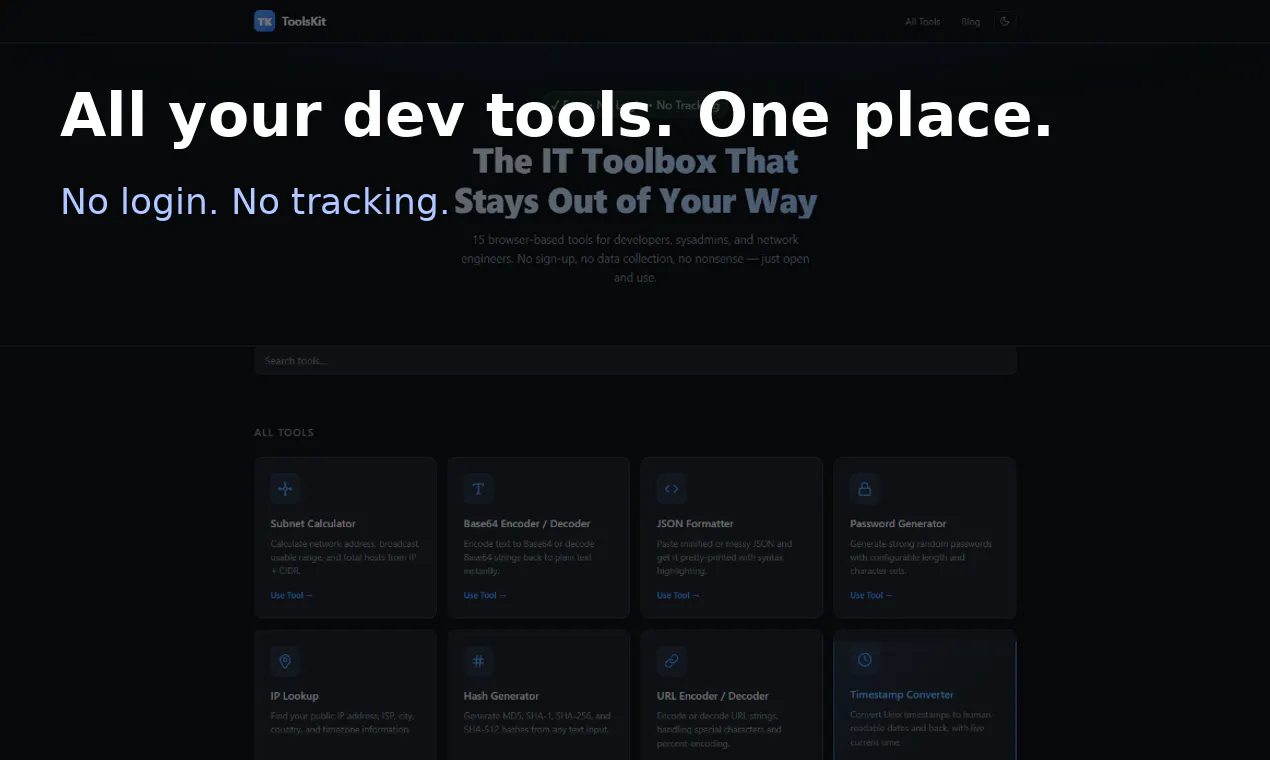This screenshot has height=760, width=1270.
Task: Open Use Tool link under Base64 Encoder
Action: pyautogui.click(x=484, y=596)
